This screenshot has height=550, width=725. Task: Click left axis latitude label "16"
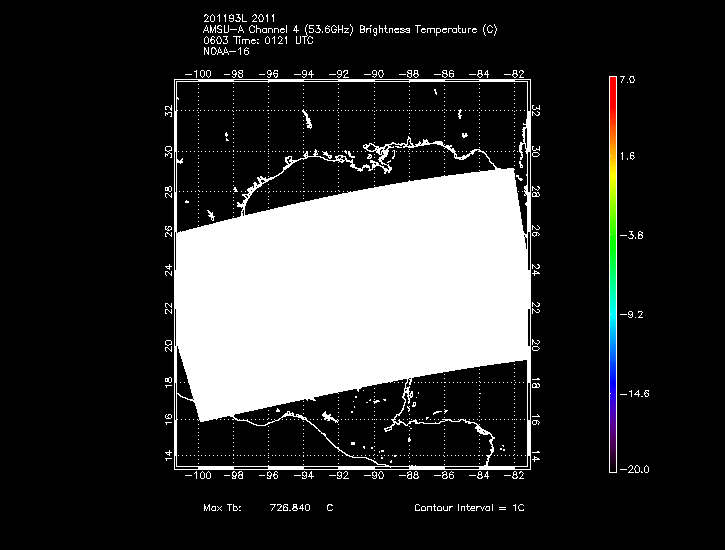168,419
